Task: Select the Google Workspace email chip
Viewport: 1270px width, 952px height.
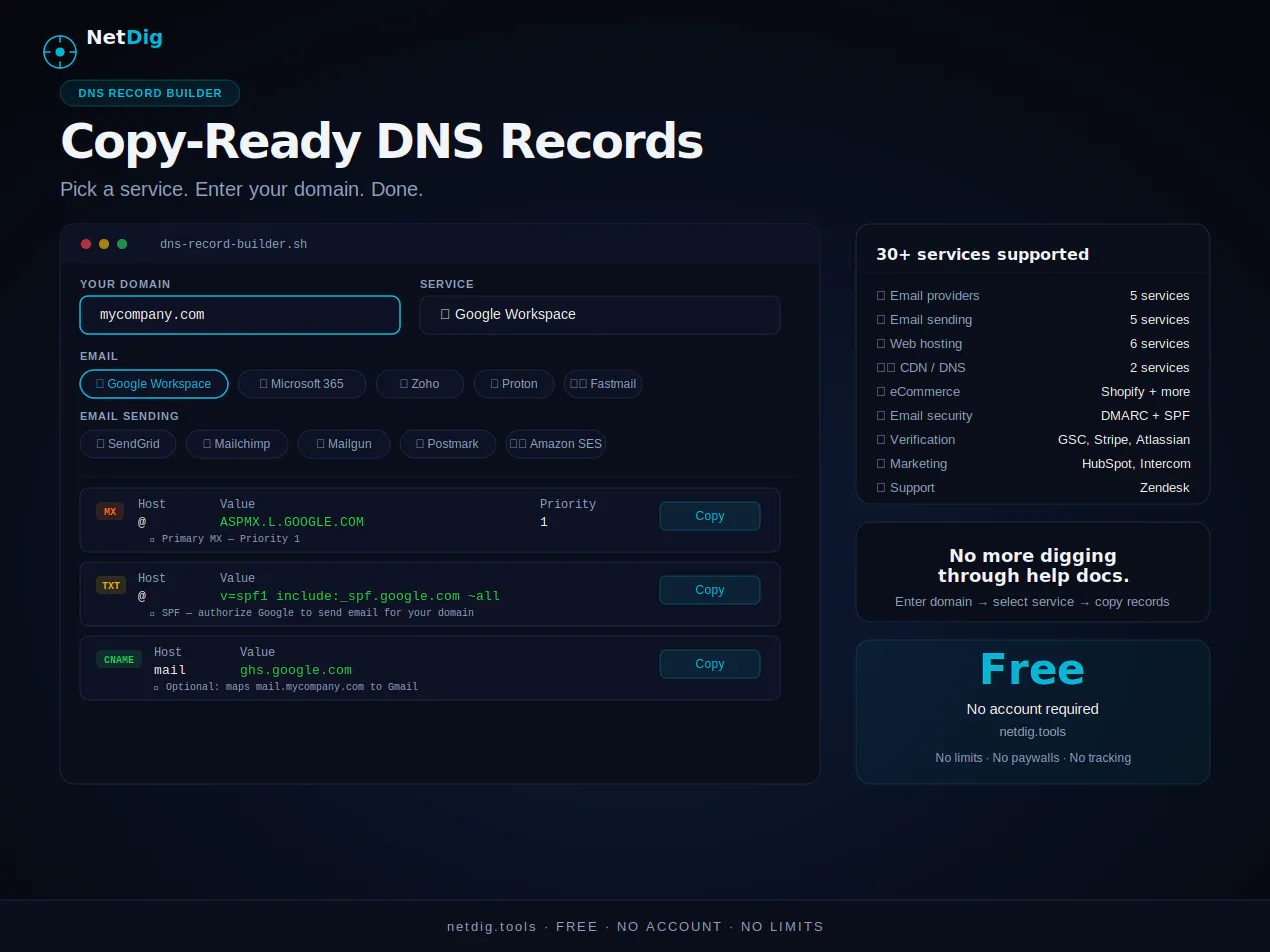Action: [x=154, y=384]
